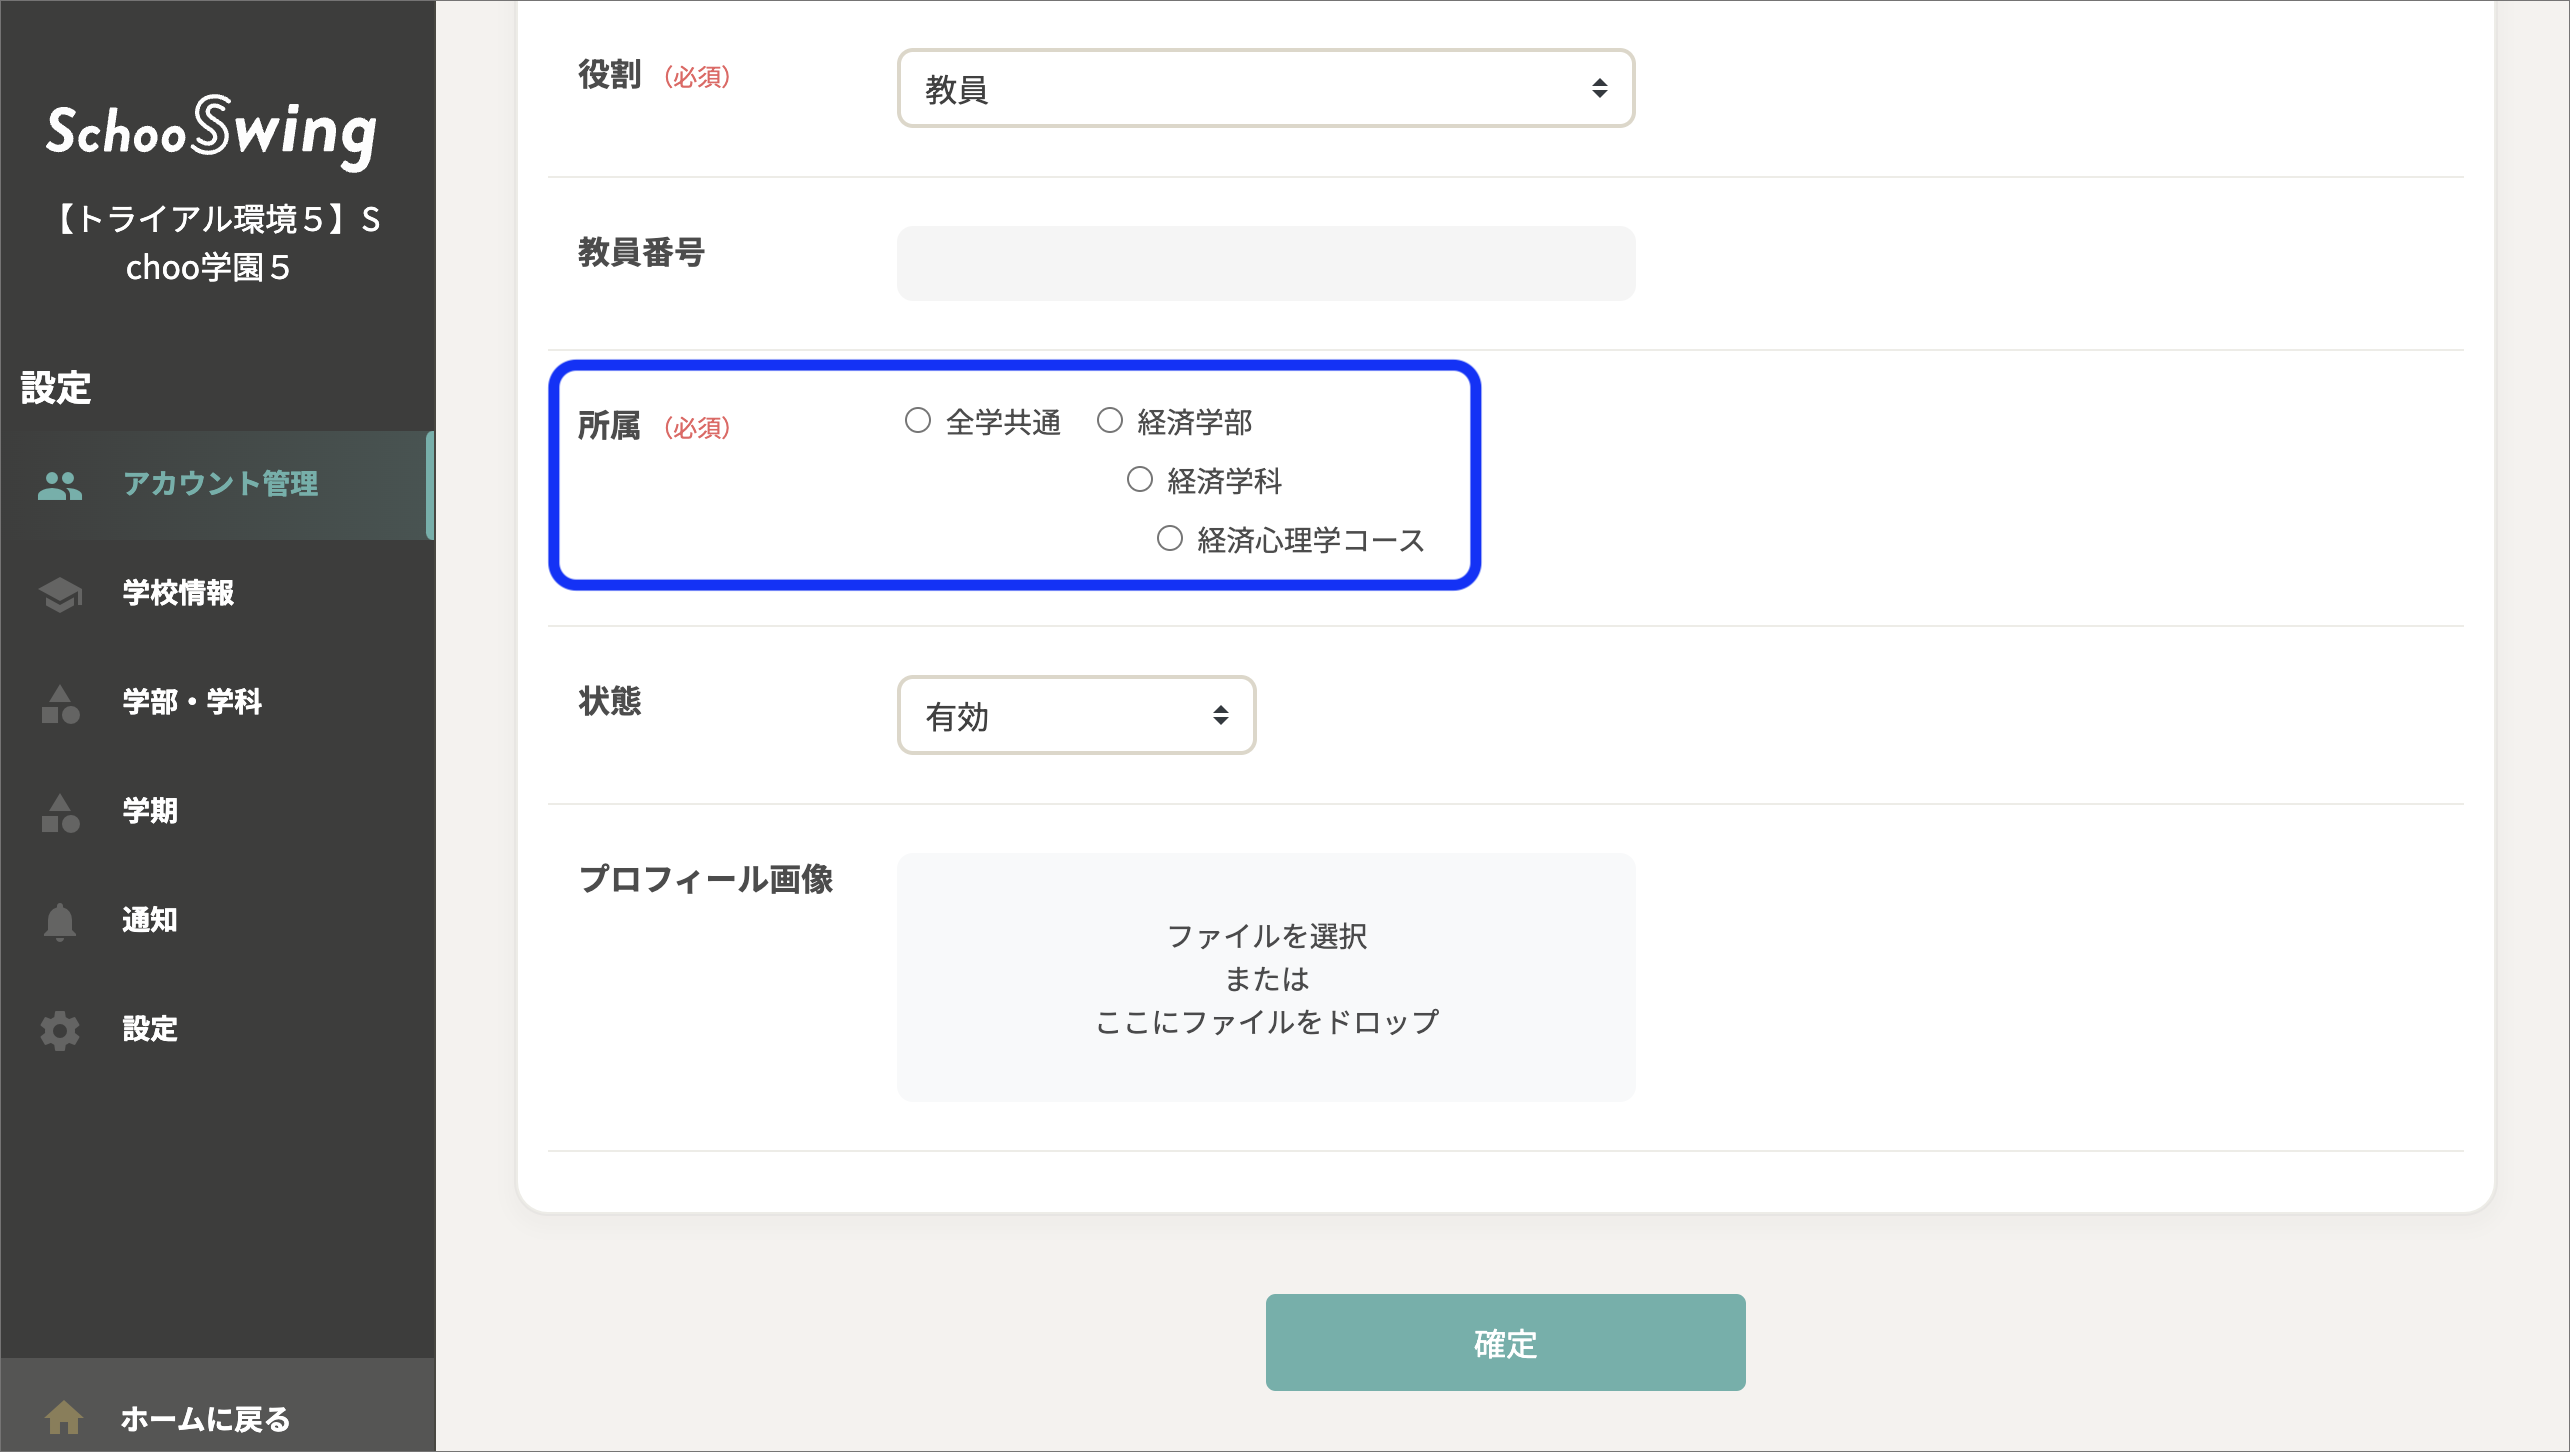The width and height of the screenshot is (2570, 1452).
Task: Click inside the 教員番号 input field
Action: click(1265, 263)
